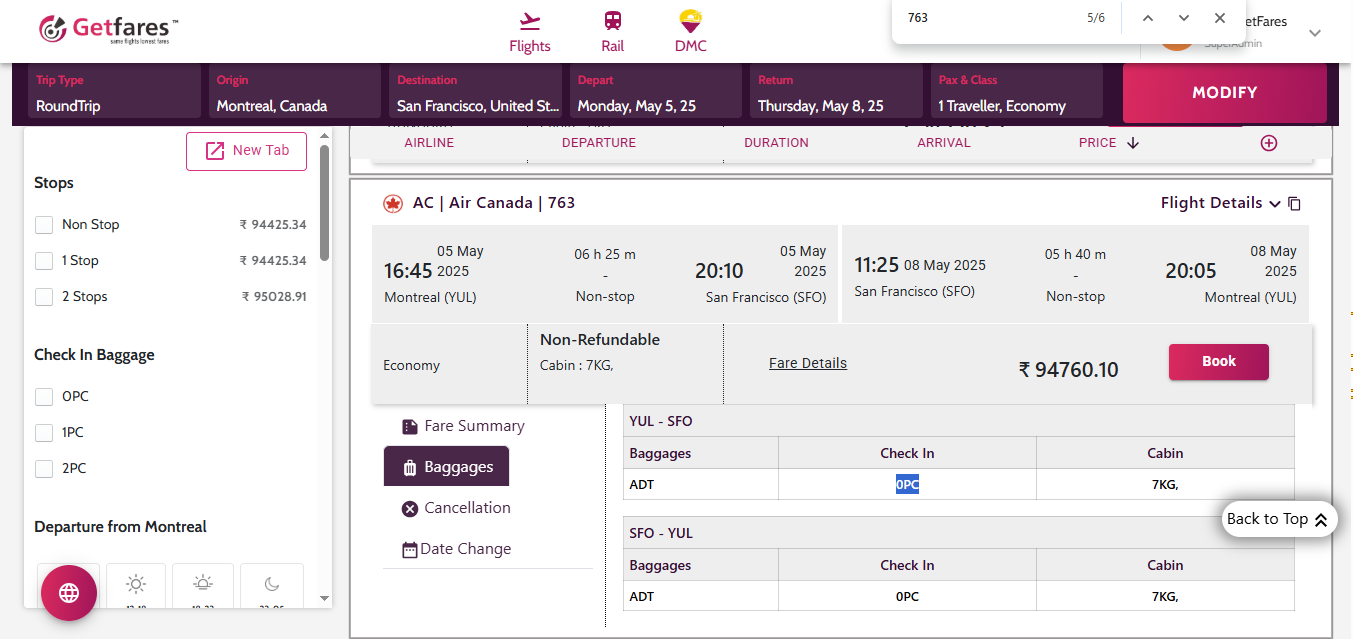
Task: Open the Rail section icon
Action: click(612, 22)
